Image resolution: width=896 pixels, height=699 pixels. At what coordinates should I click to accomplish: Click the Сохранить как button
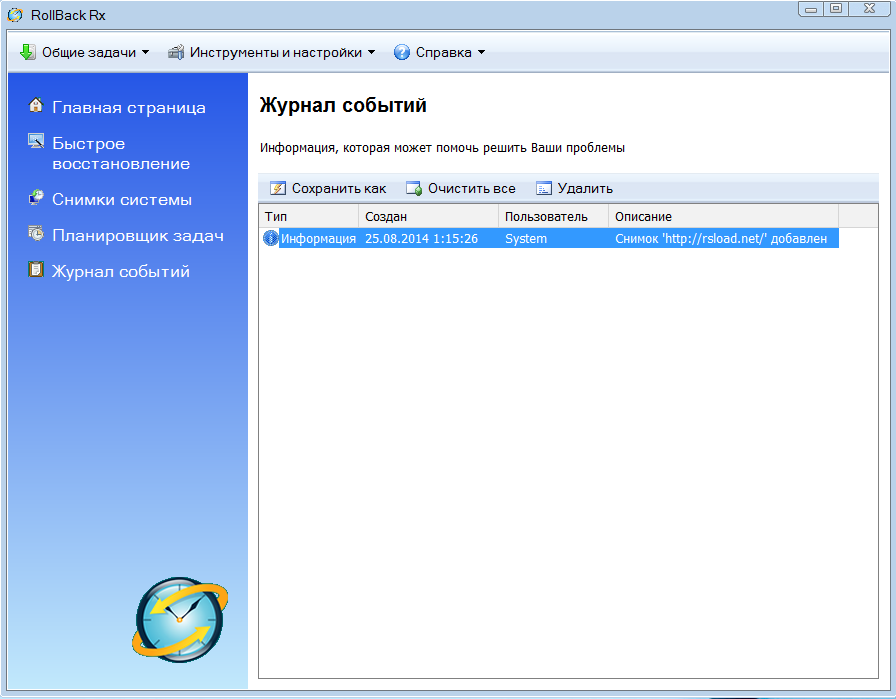[328, 188]
